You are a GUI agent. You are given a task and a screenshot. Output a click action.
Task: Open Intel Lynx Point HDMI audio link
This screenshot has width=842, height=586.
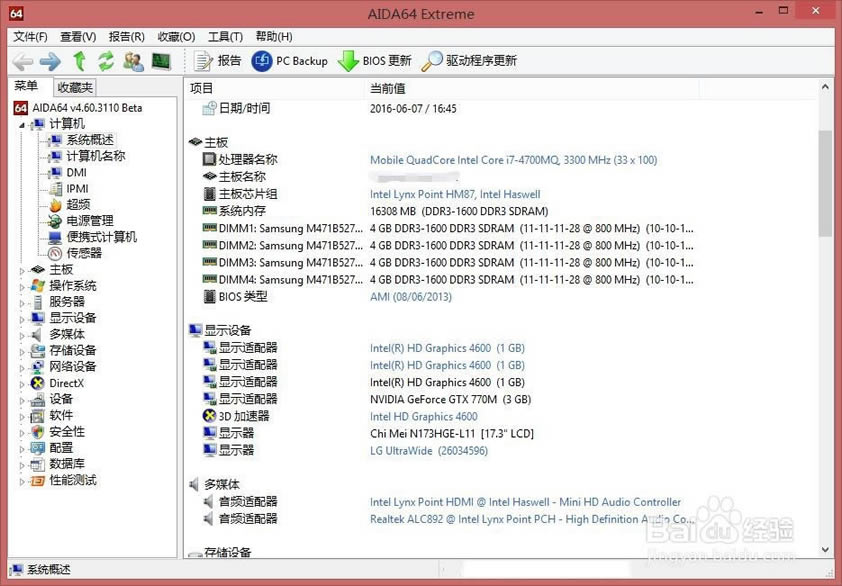point(525,502)
